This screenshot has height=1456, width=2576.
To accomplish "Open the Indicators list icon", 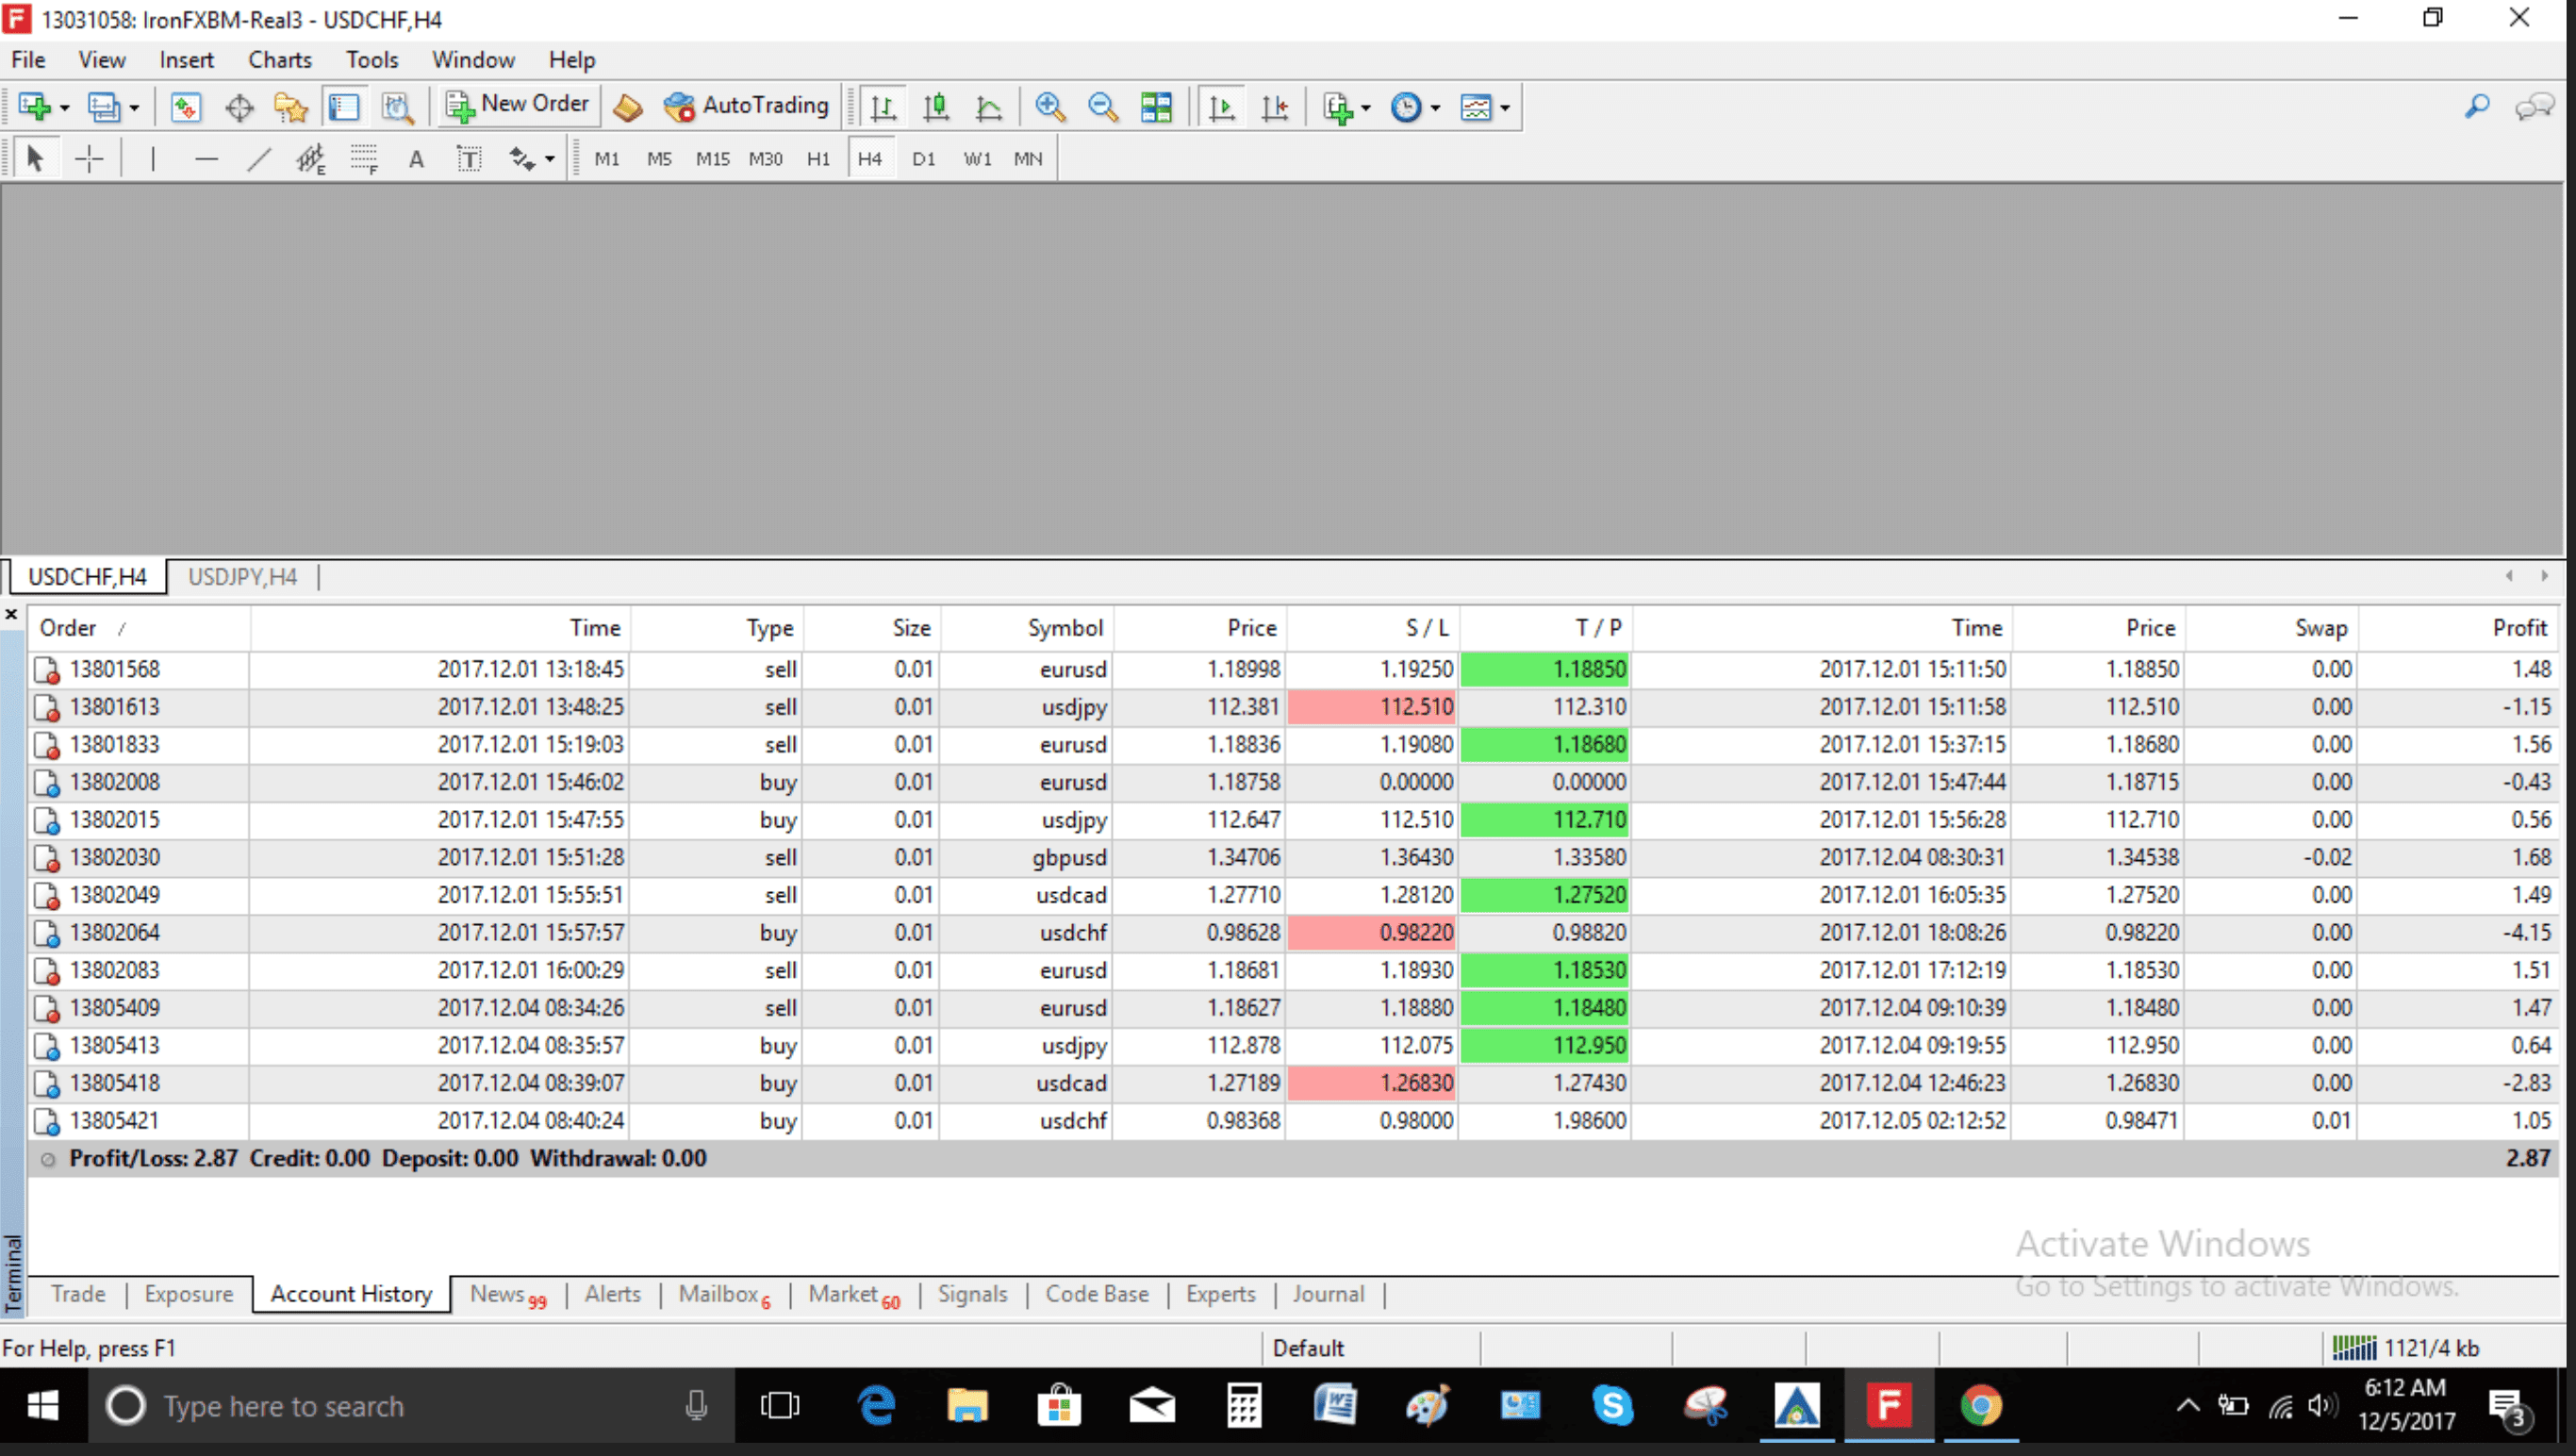I will 1337,107.
